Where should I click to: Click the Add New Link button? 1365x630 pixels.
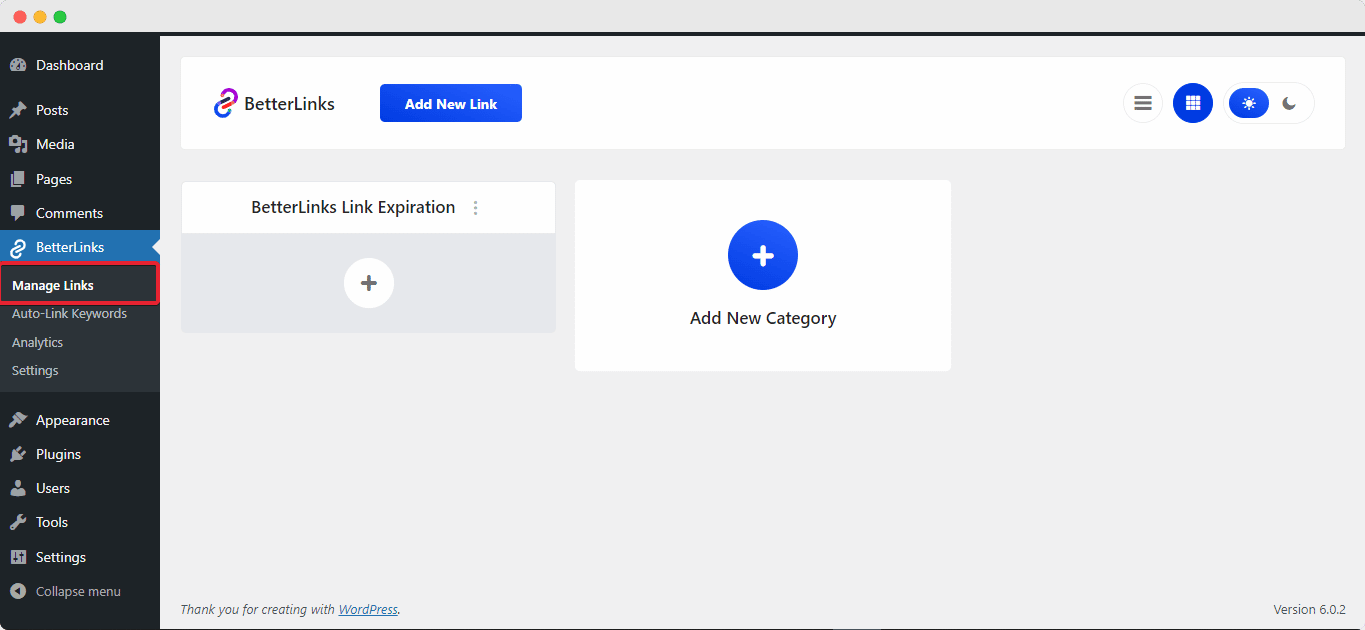[450, 102]
